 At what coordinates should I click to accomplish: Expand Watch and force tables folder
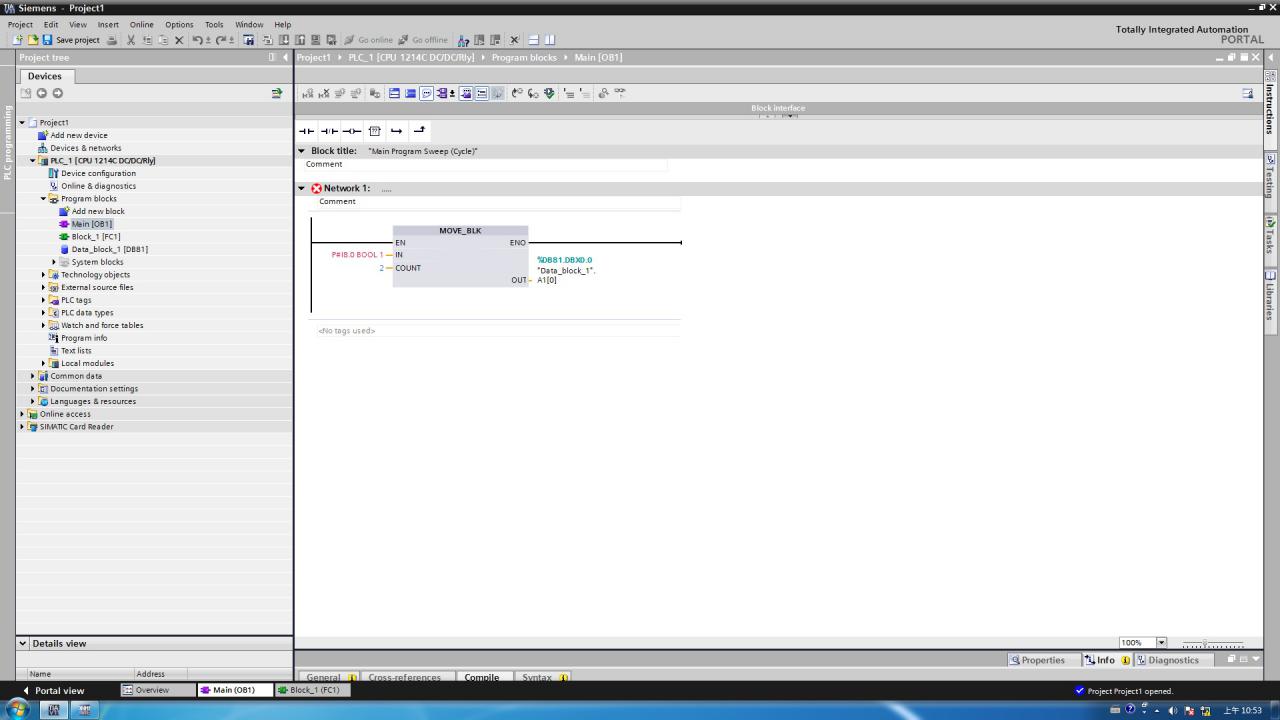pos(44,325)
